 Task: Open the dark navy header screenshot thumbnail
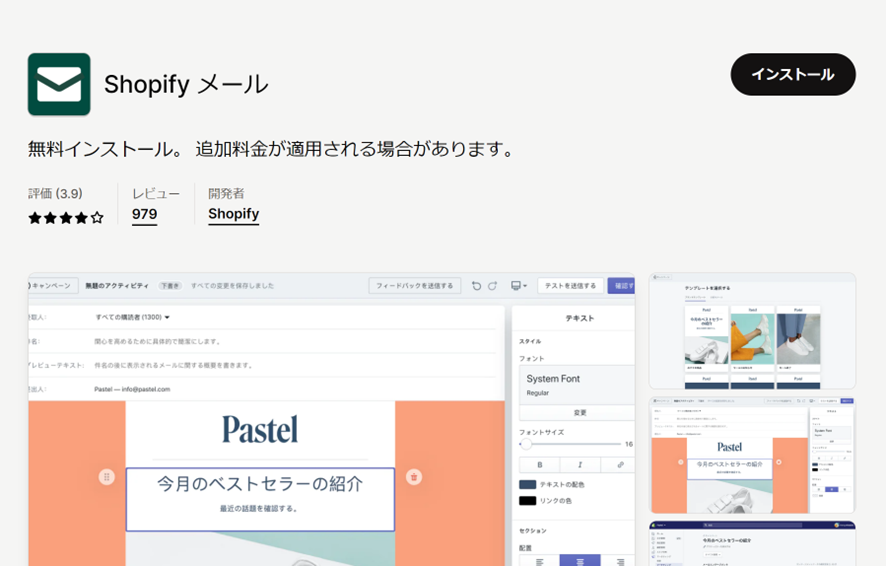point(752,543)
